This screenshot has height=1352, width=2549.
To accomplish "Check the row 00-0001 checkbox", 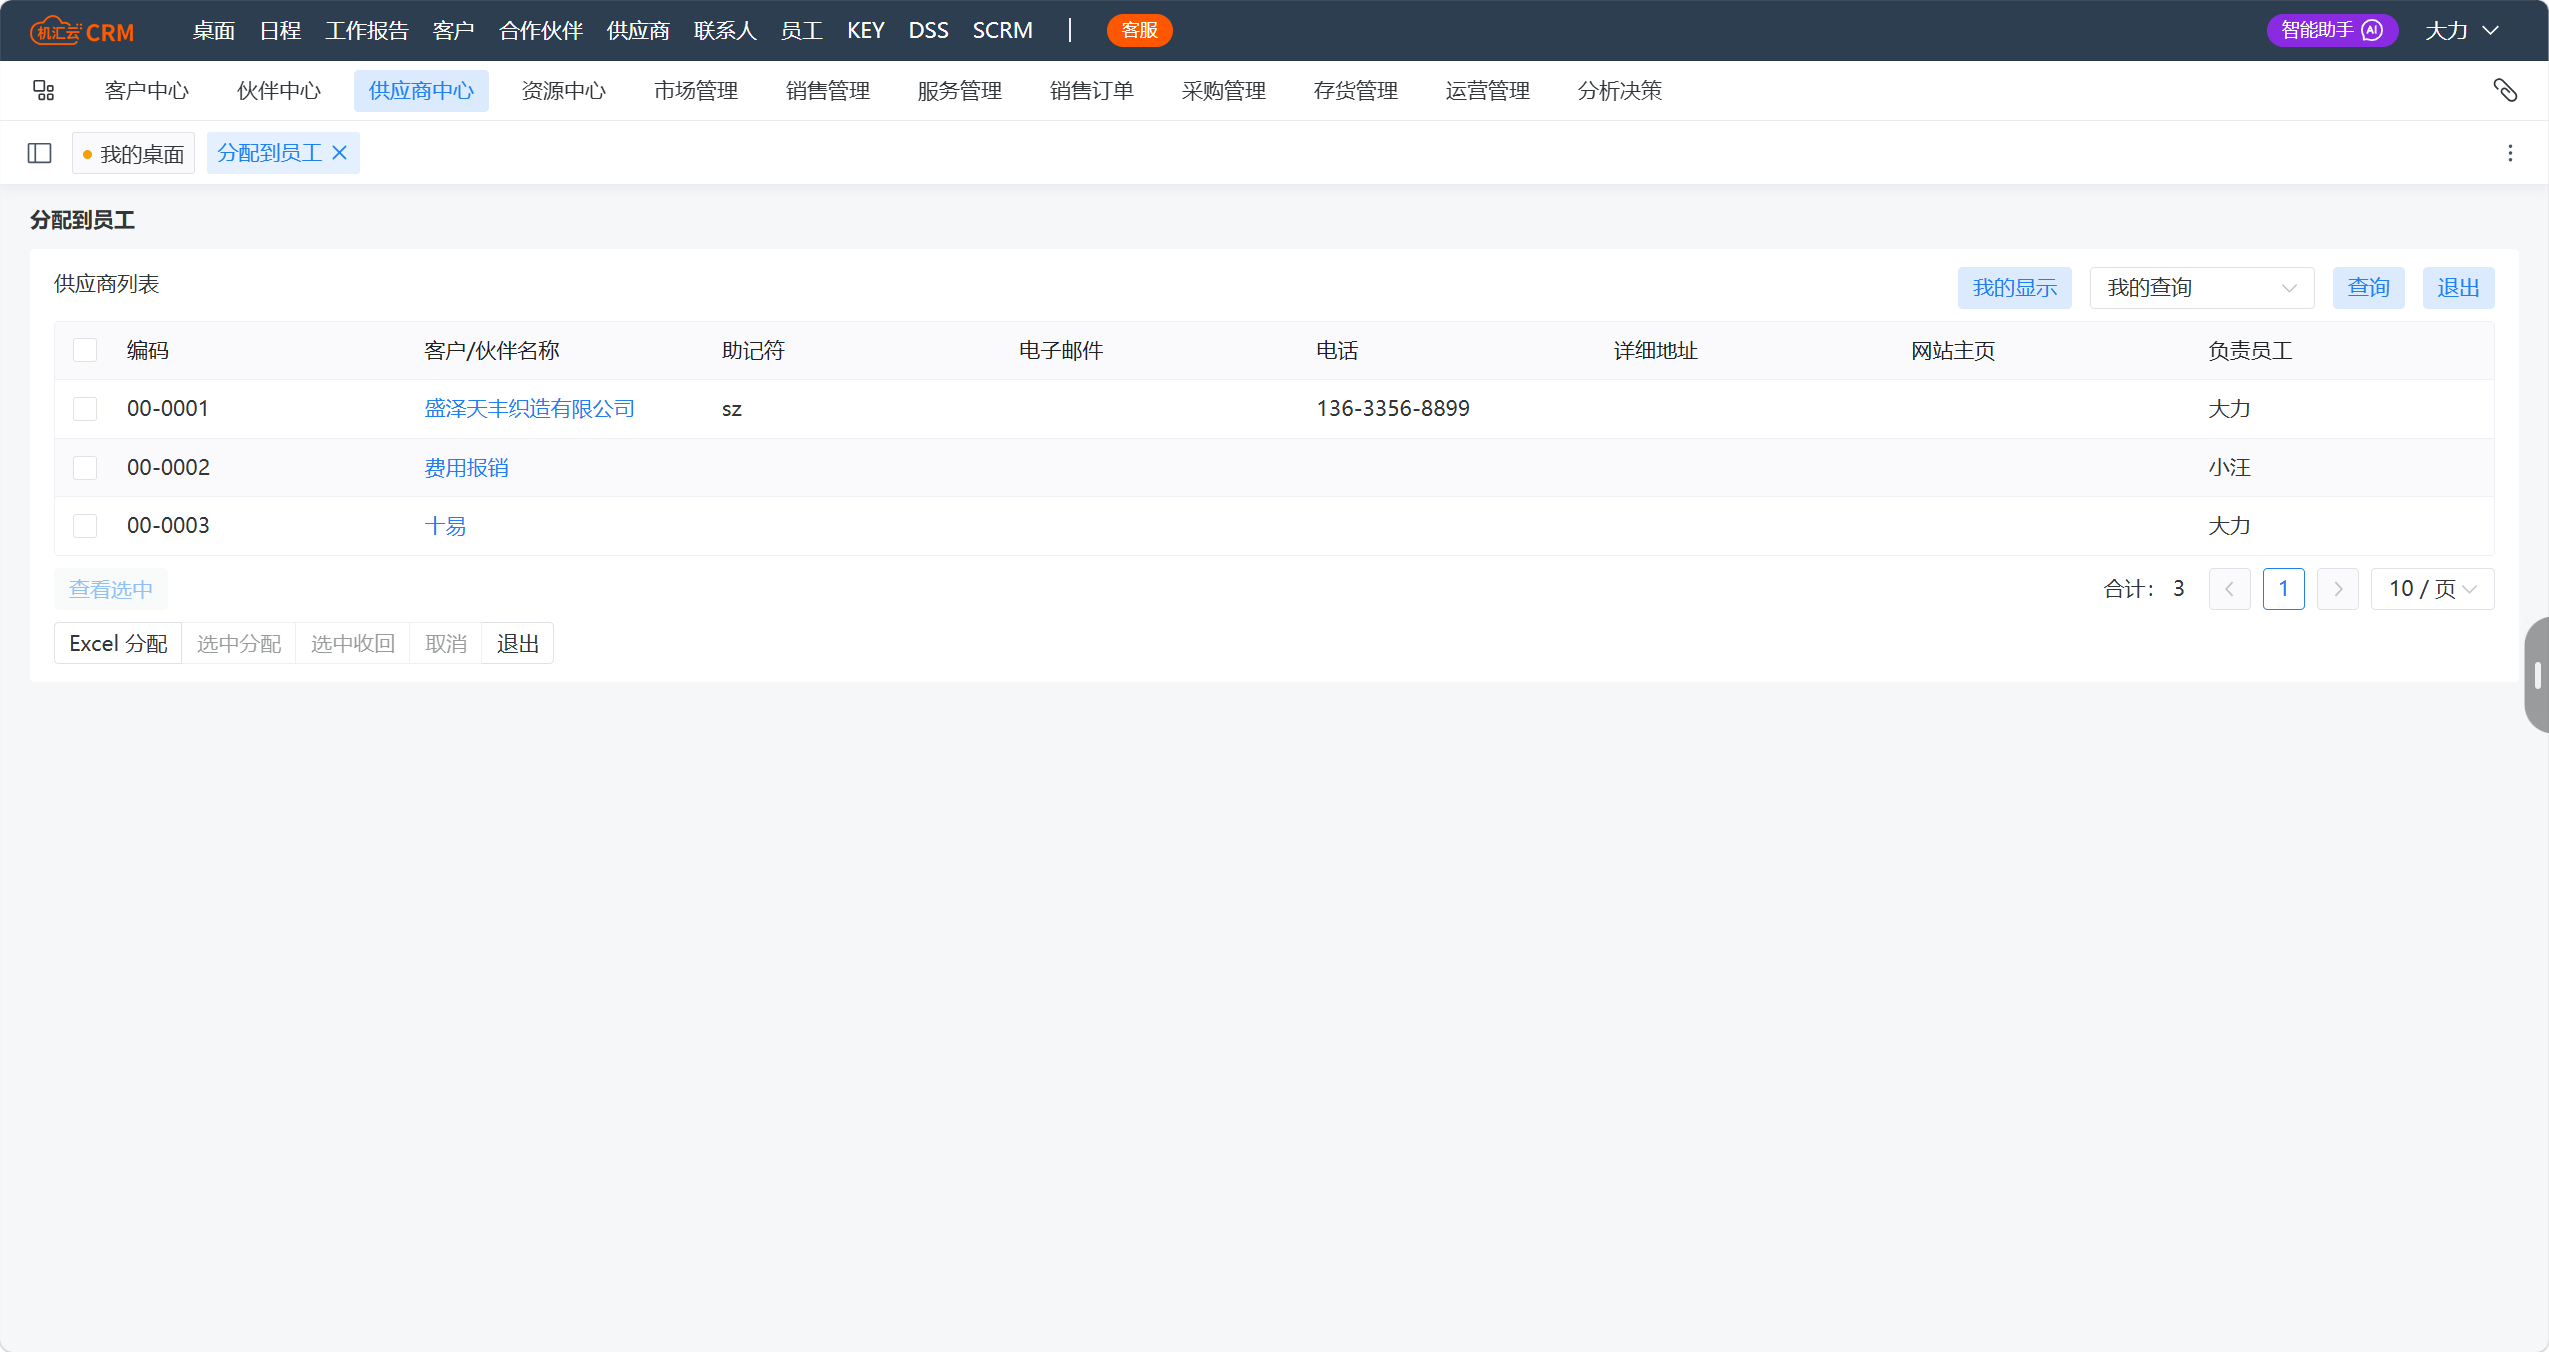I will (85, 409).
